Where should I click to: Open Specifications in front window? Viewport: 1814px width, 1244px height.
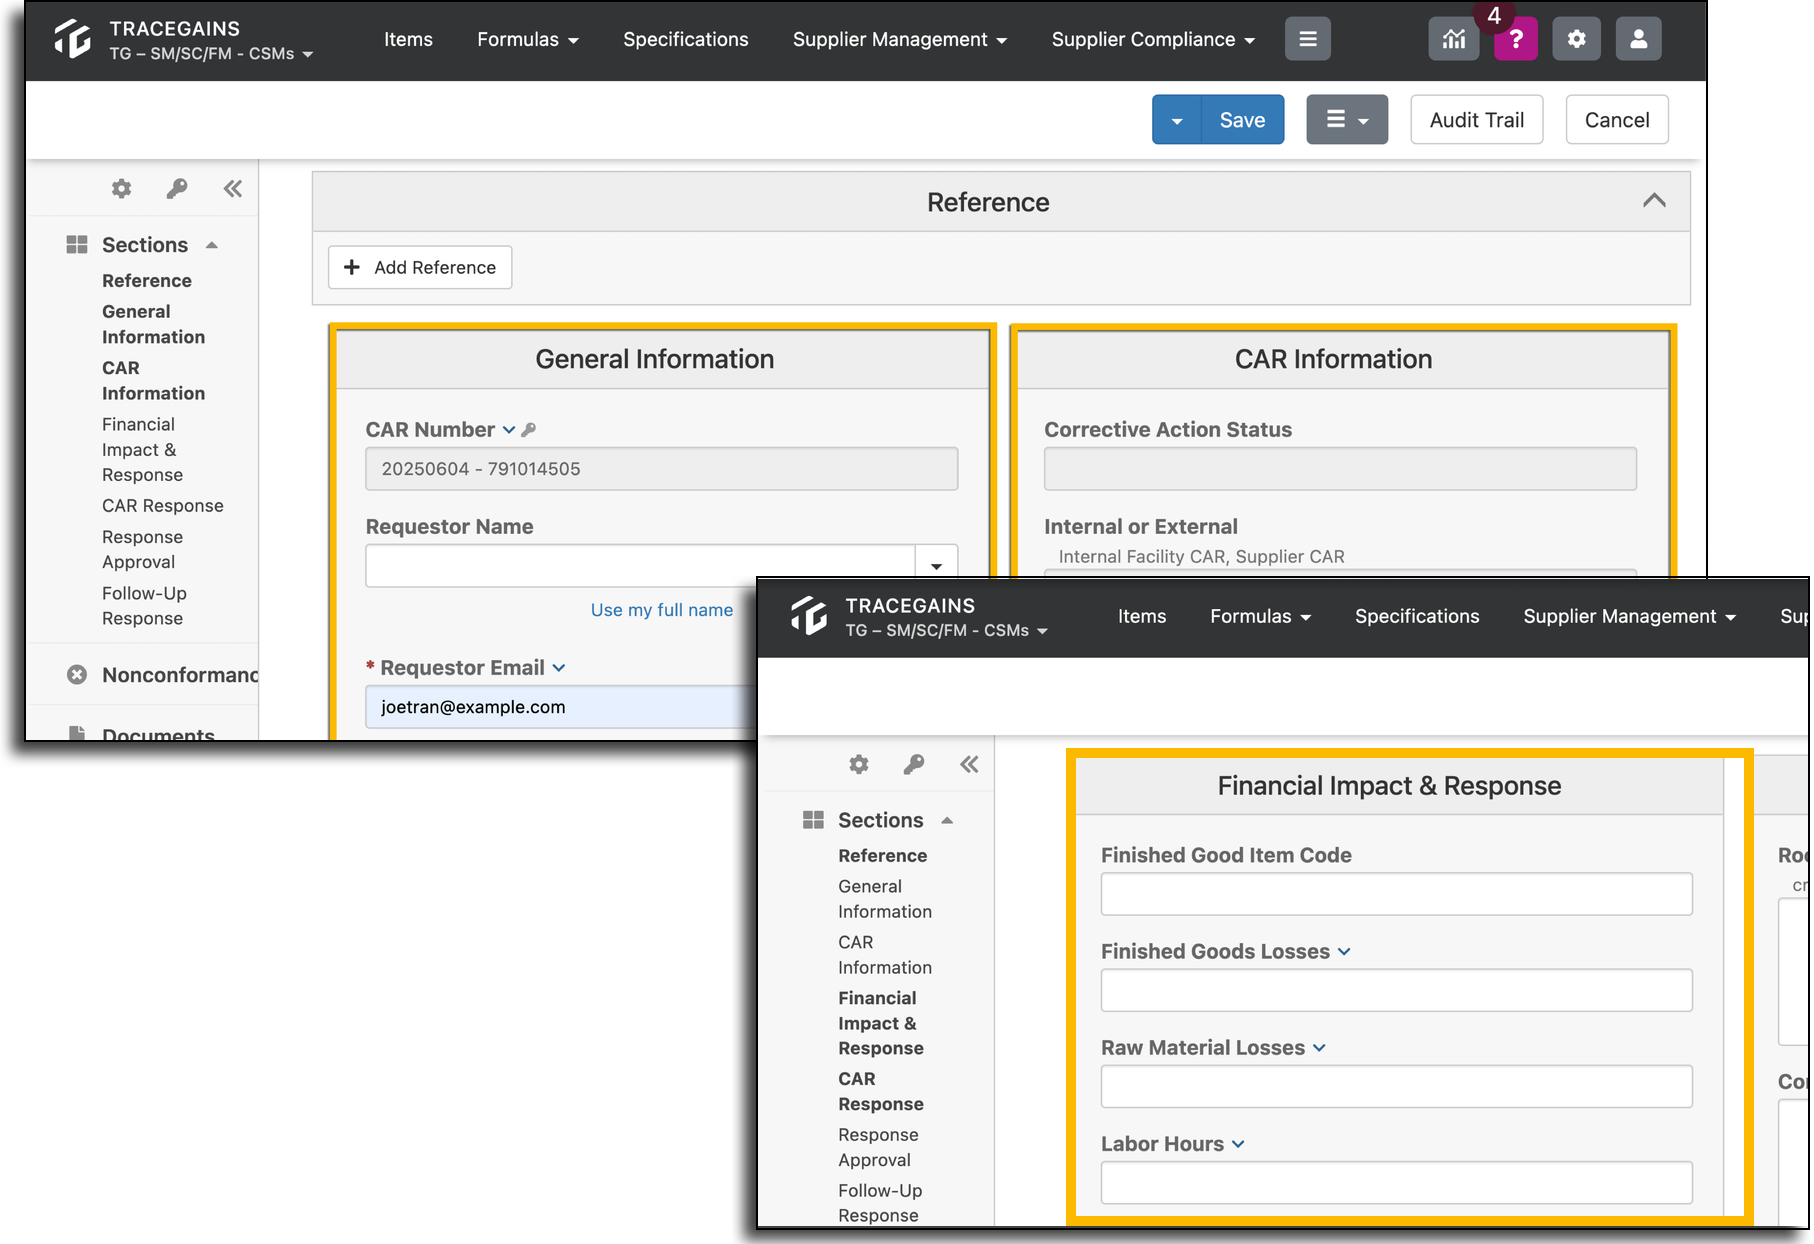[x=1417, y=616]
